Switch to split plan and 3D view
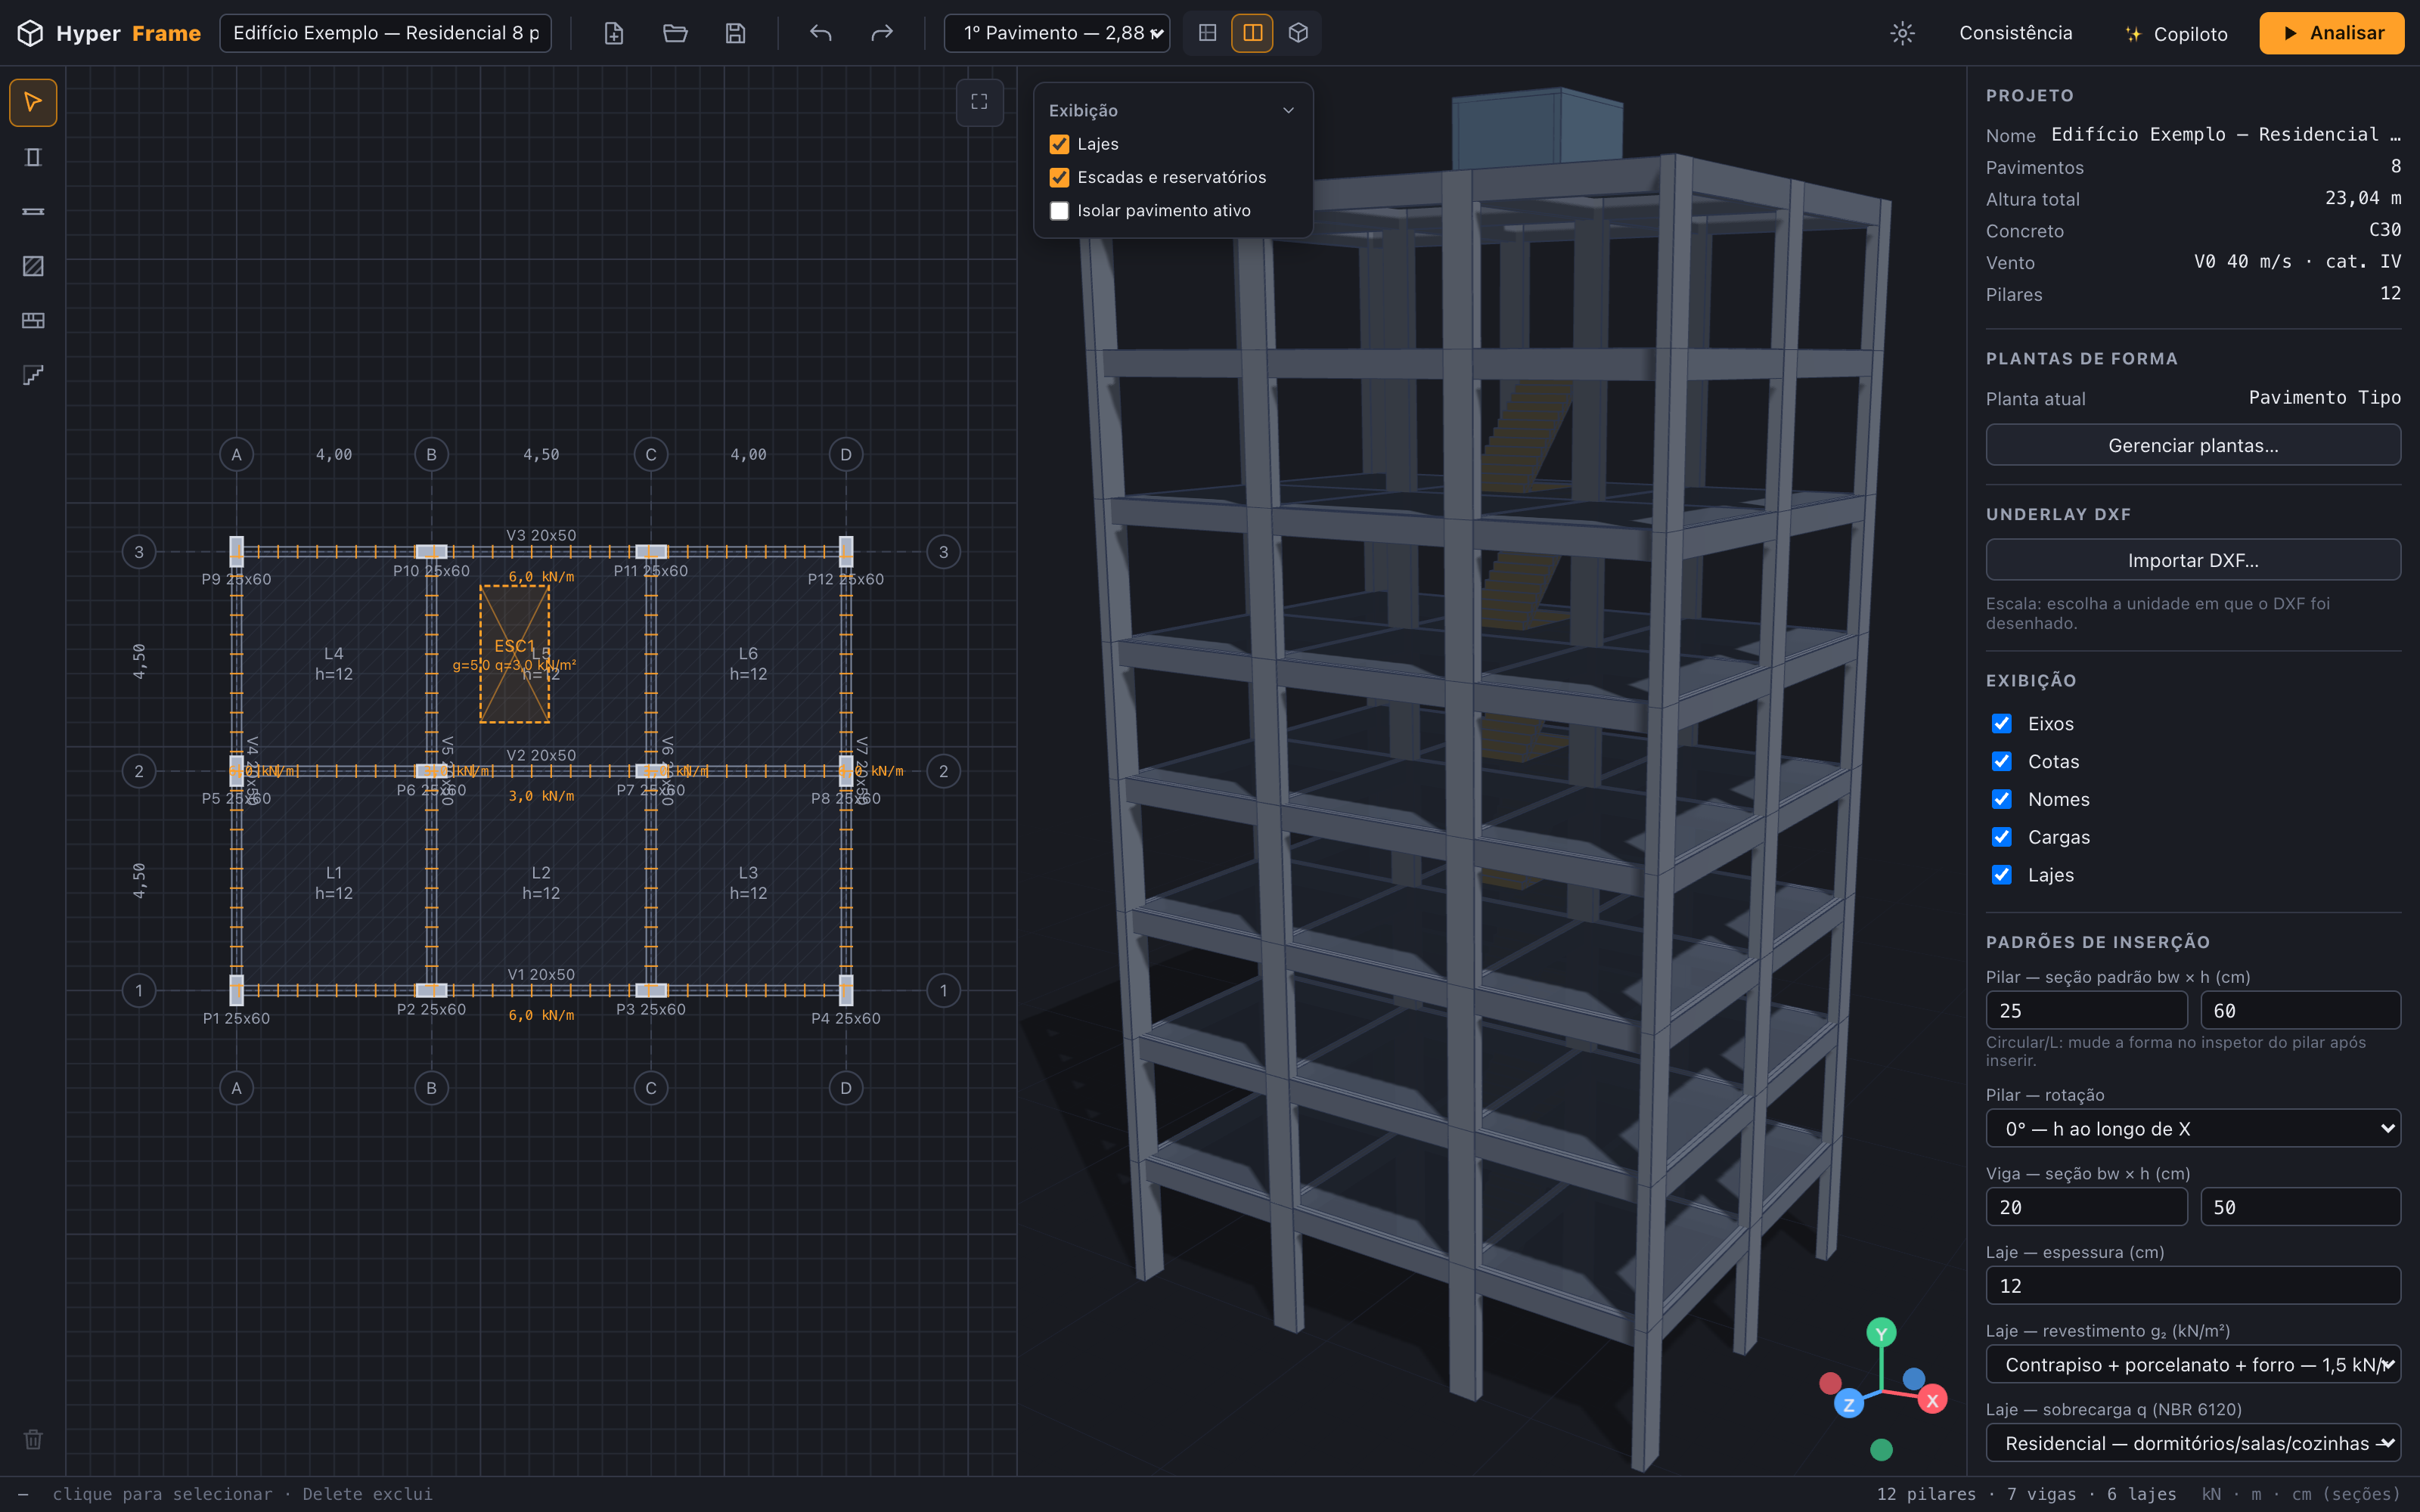Viewport: 2420px width, 1512px height. tap(1252, 33)
